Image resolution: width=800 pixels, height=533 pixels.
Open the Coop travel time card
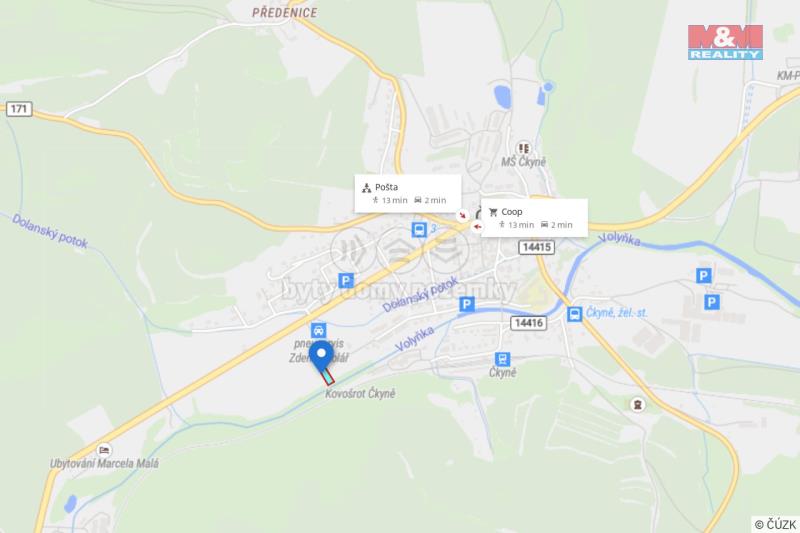point(534,218)
